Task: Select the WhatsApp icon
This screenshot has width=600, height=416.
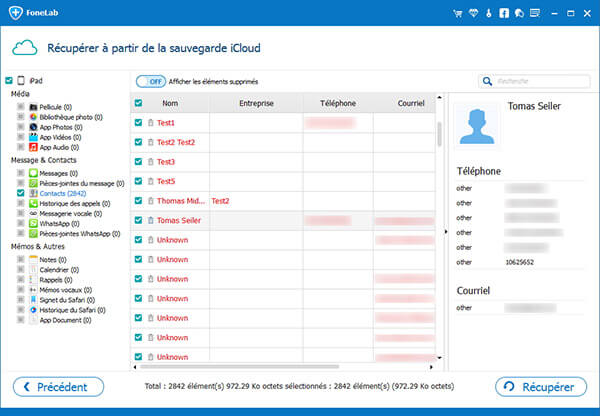Action: coord(33,223)
